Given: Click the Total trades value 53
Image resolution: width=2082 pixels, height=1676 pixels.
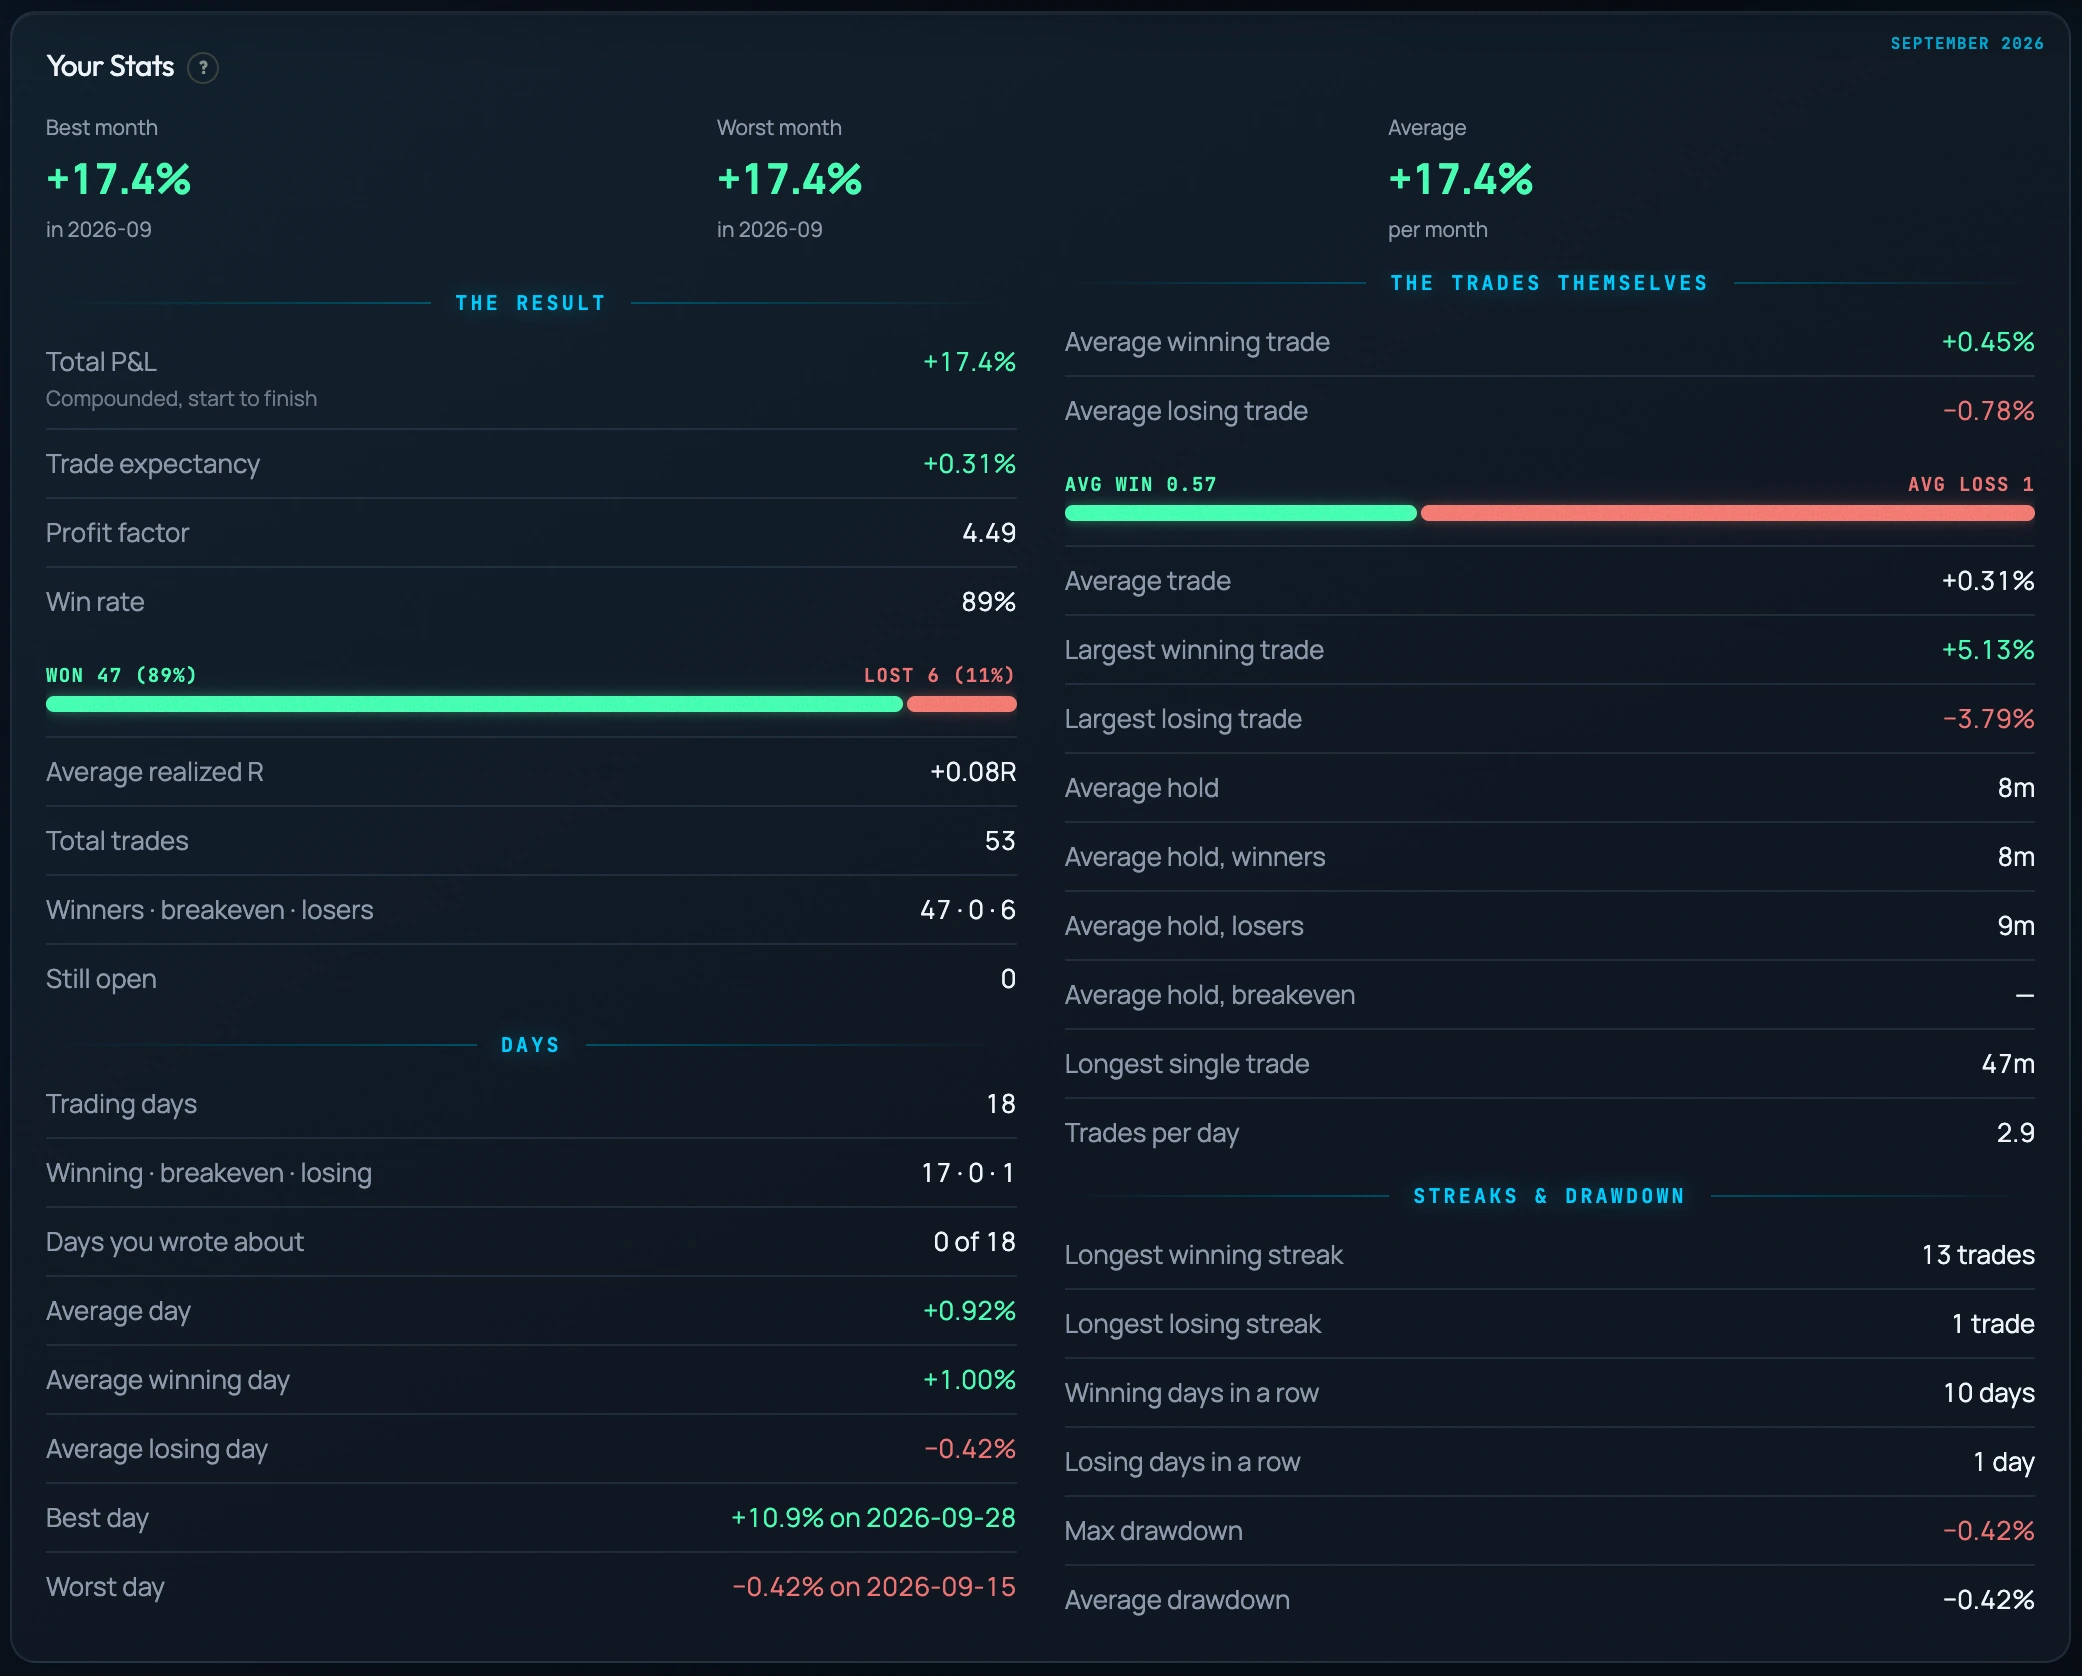Looking at the screenshot, I should point(1000,841).
